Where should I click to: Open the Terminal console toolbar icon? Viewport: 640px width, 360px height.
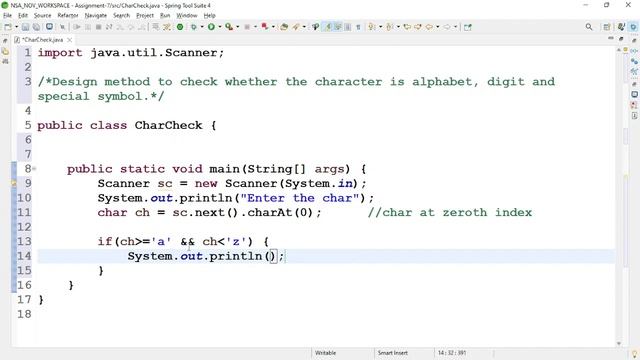49,27
